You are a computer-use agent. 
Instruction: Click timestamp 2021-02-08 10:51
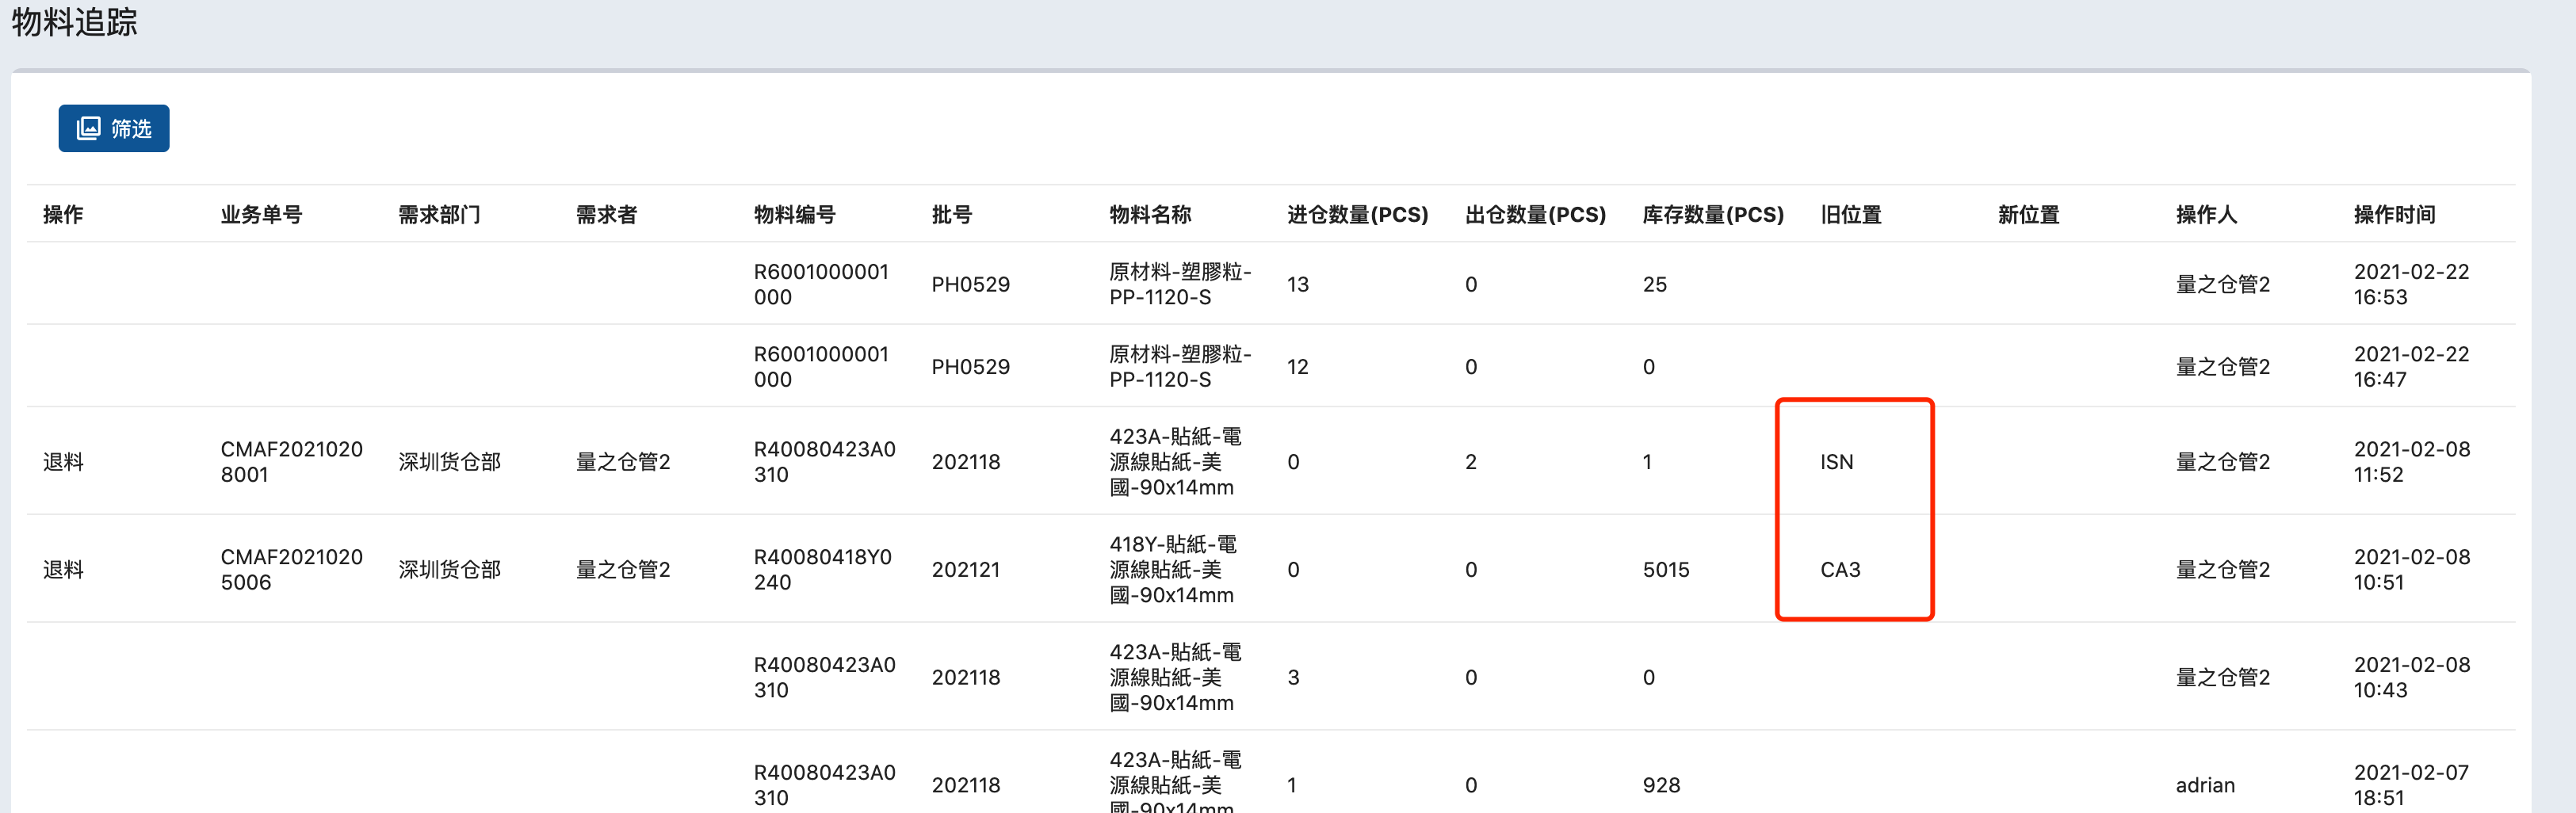[2411, 569]
